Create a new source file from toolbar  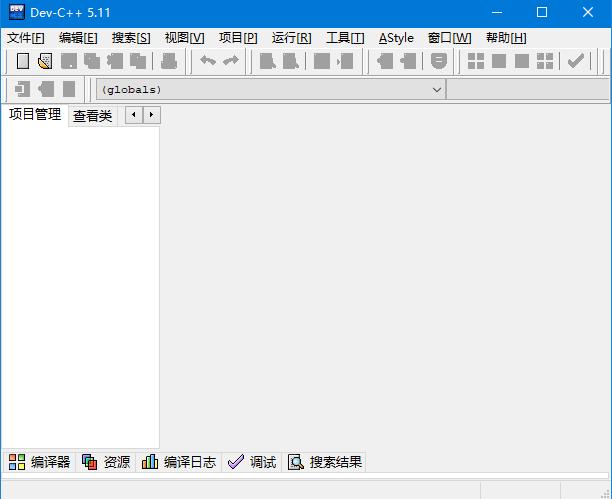(x=23, y=61)
